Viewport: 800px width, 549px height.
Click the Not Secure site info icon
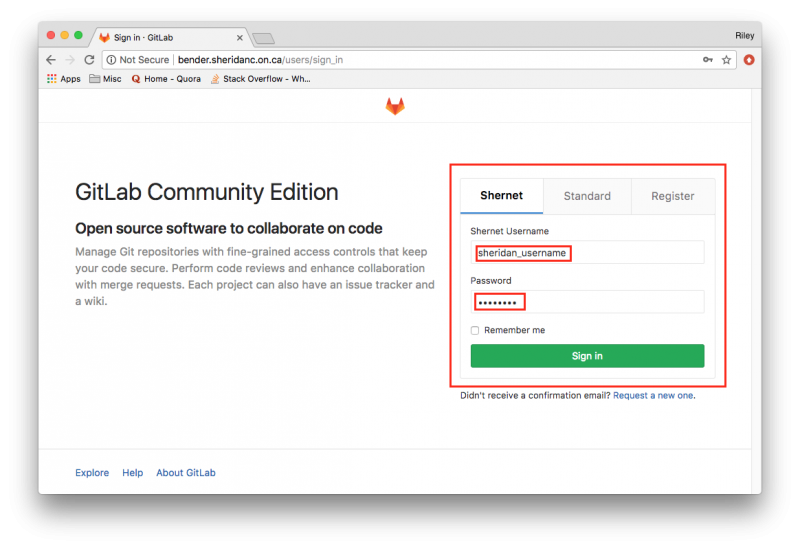(x=111, y=60)
